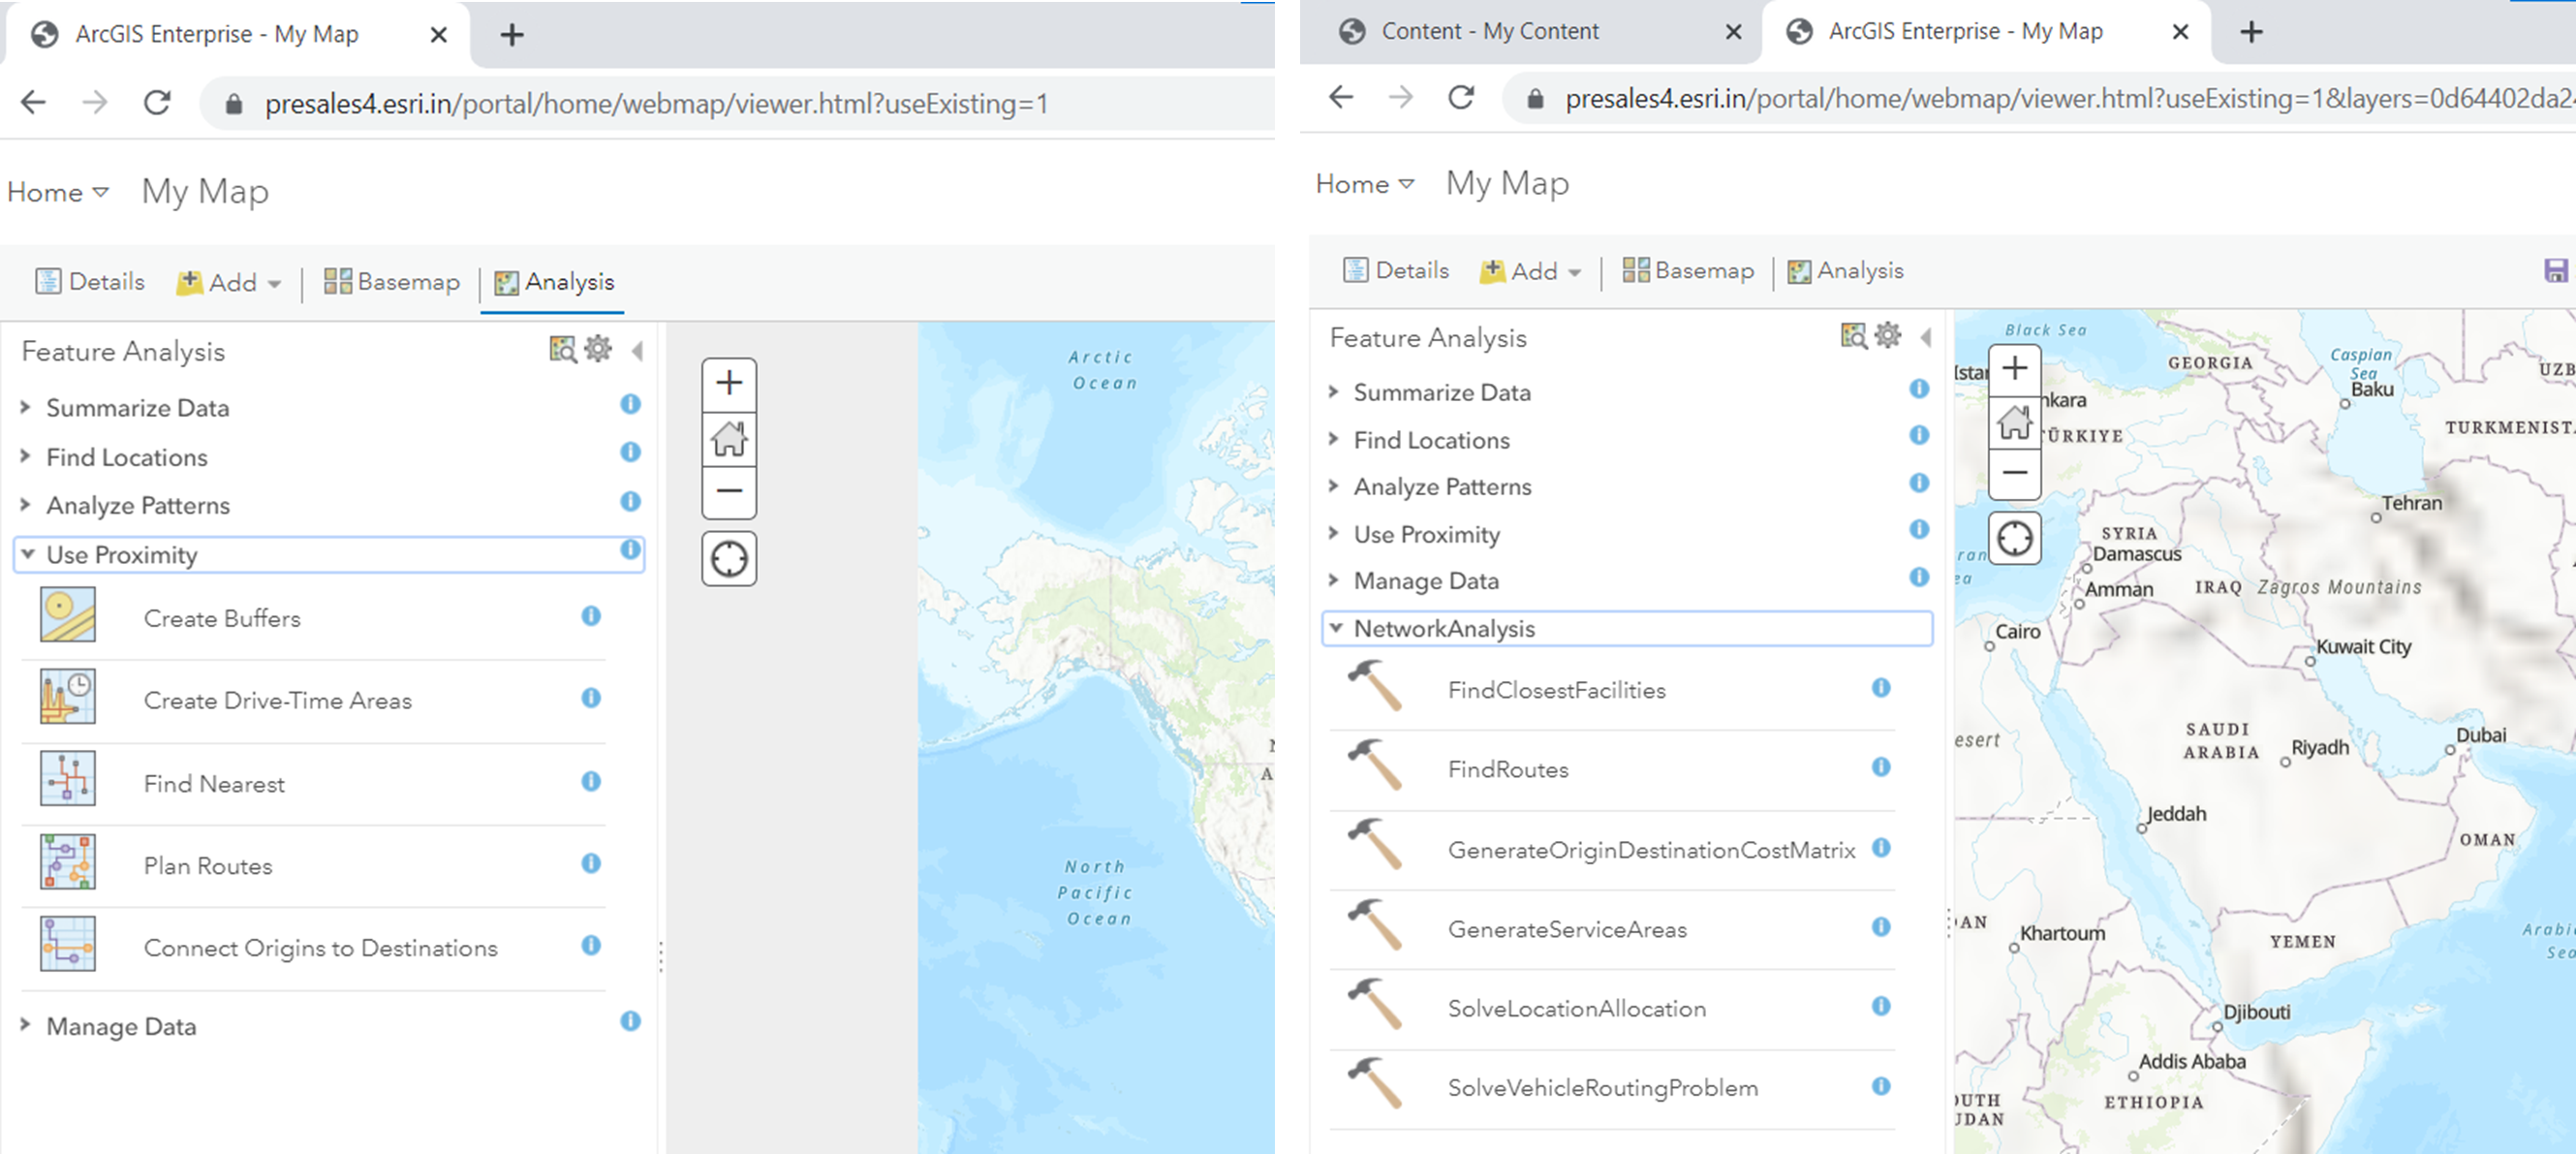Open the Plan Routes tool
The image size is (2576, 1154).
207,865
